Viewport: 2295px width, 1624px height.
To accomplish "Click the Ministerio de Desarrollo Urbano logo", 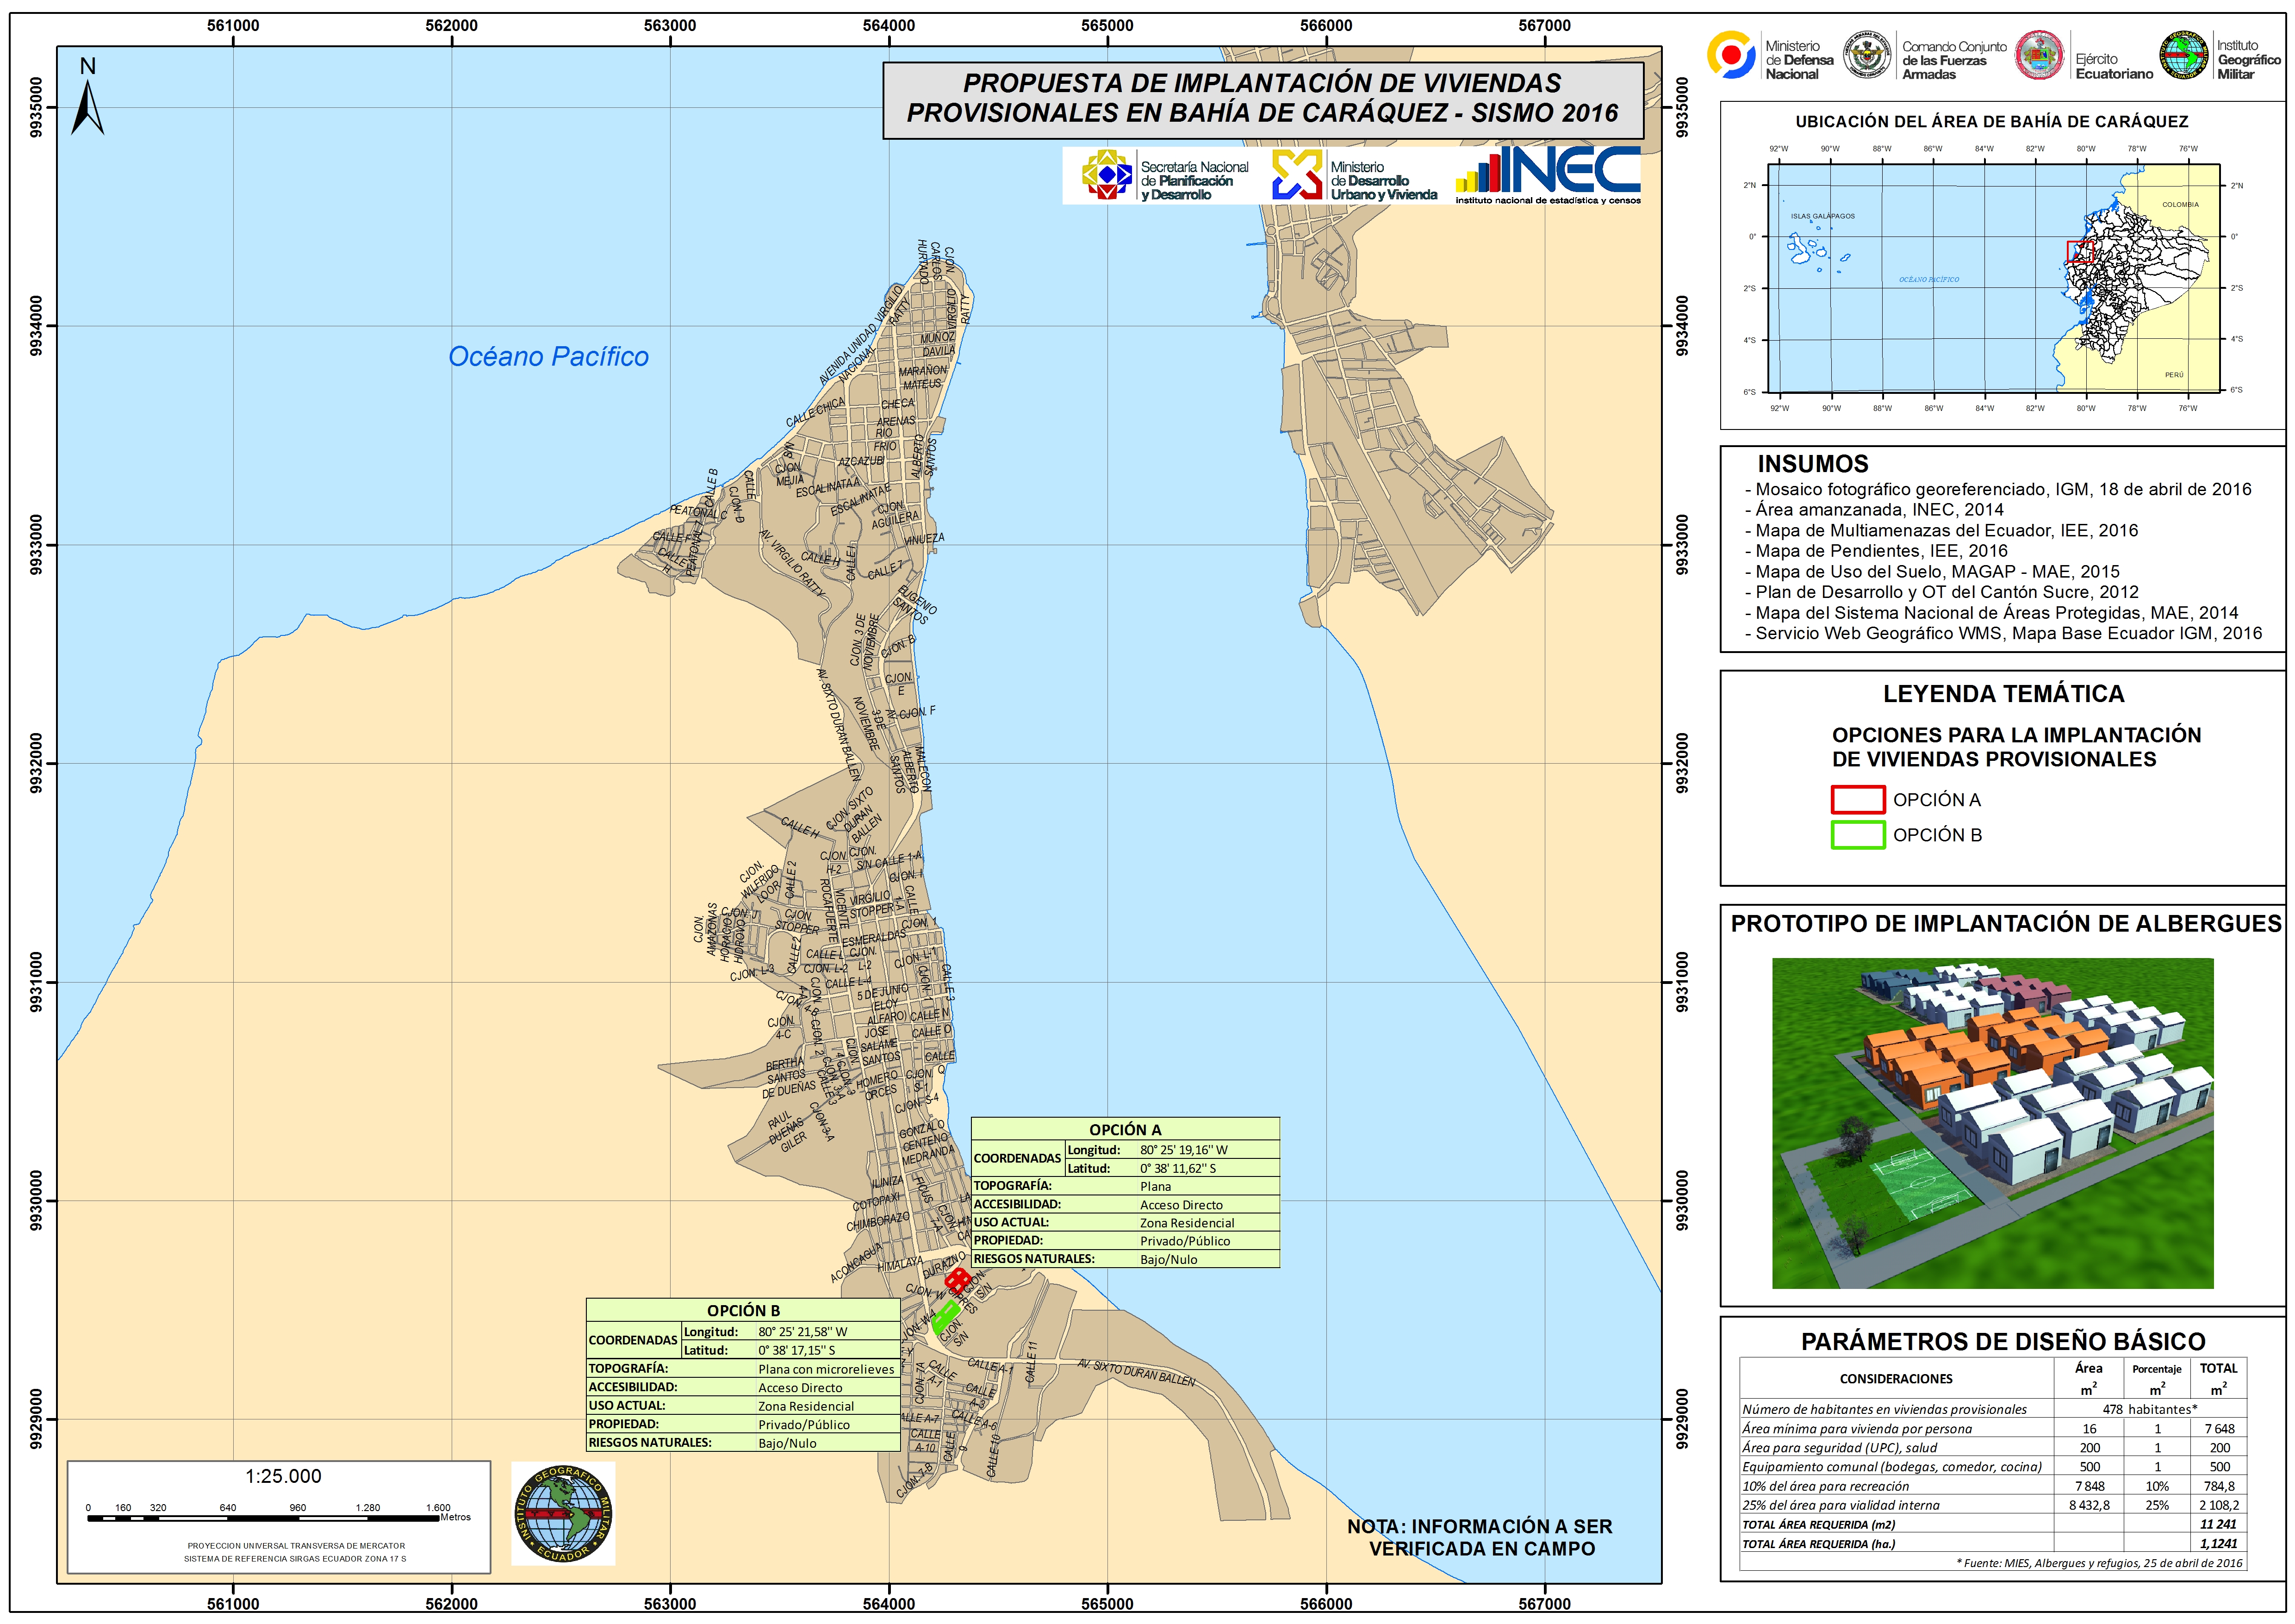I will 1297,175.
